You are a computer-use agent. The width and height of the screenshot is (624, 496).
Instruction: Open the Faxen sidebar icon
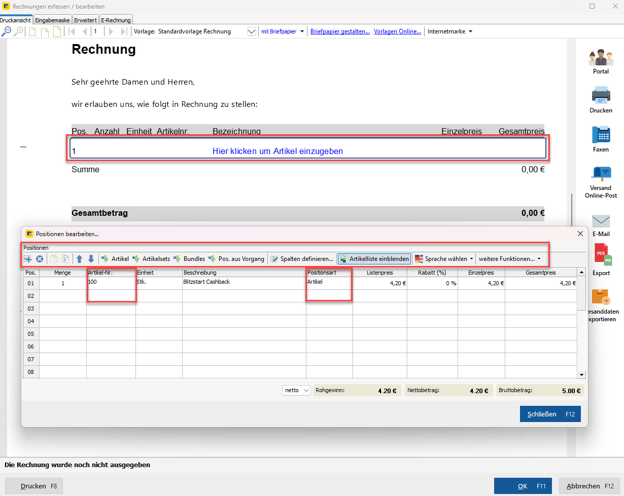[600, 136]
